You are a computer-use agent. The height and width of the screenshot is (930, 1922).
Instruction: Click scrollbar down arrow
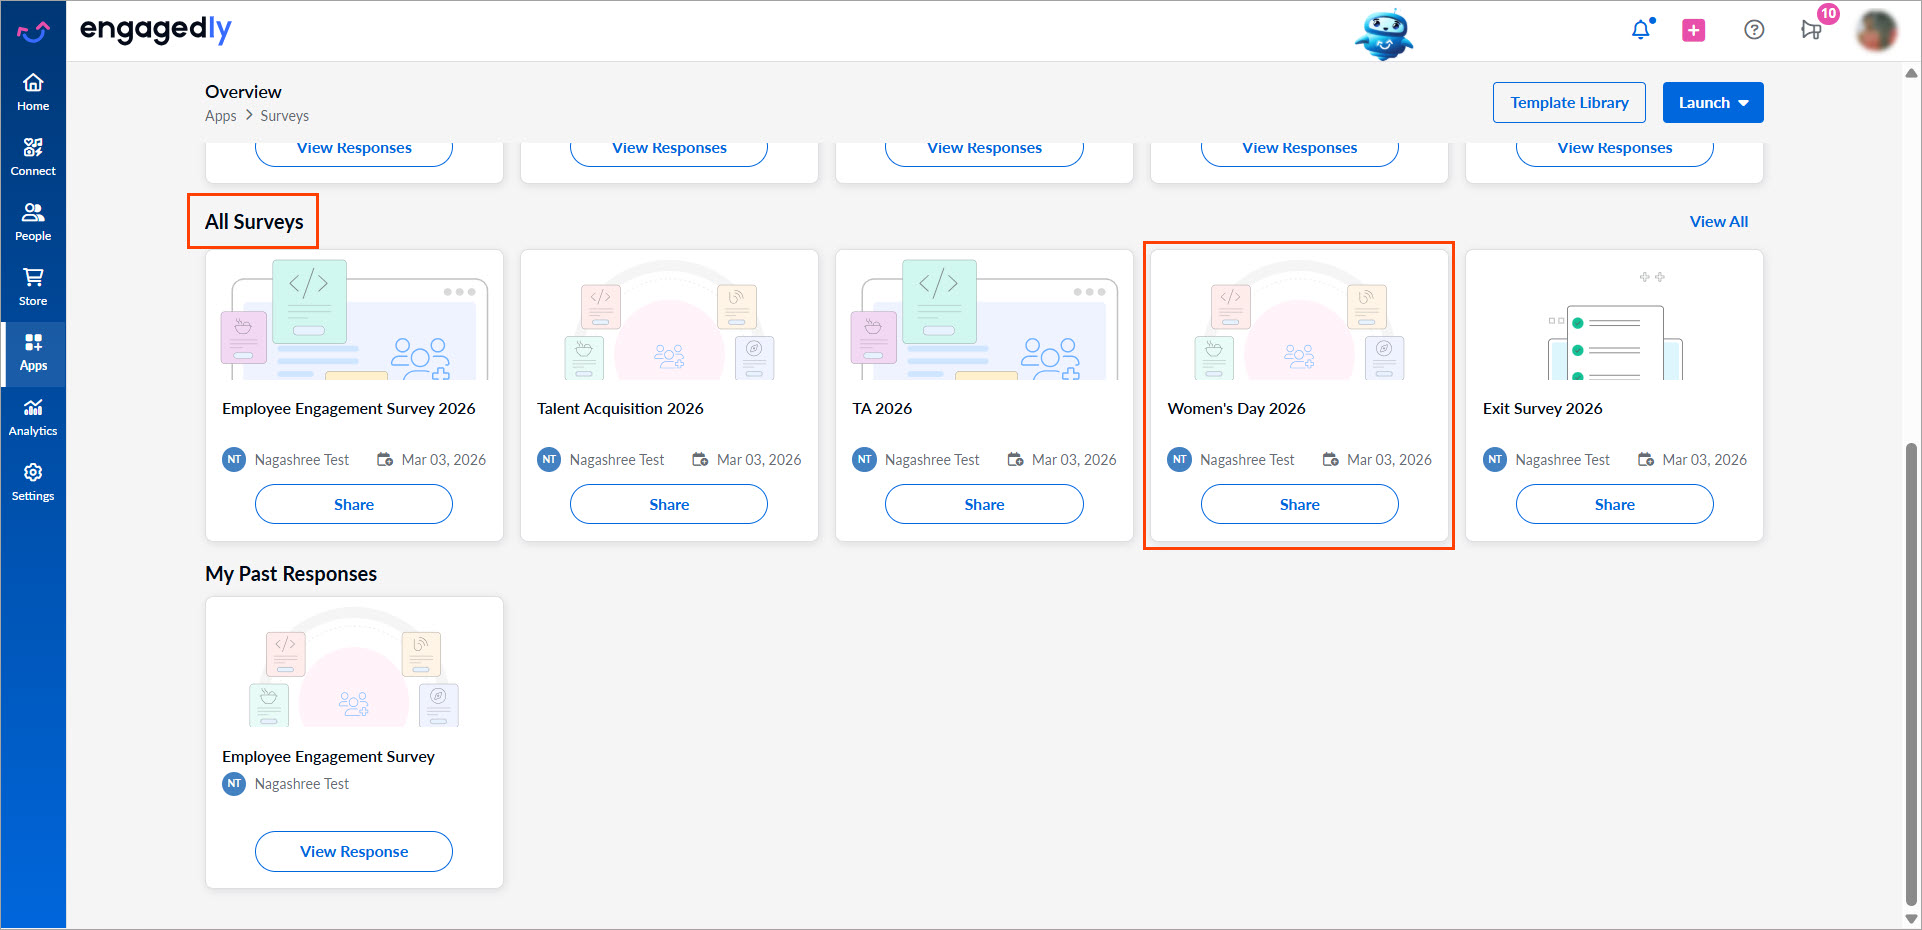click(x=1911, y=918)
